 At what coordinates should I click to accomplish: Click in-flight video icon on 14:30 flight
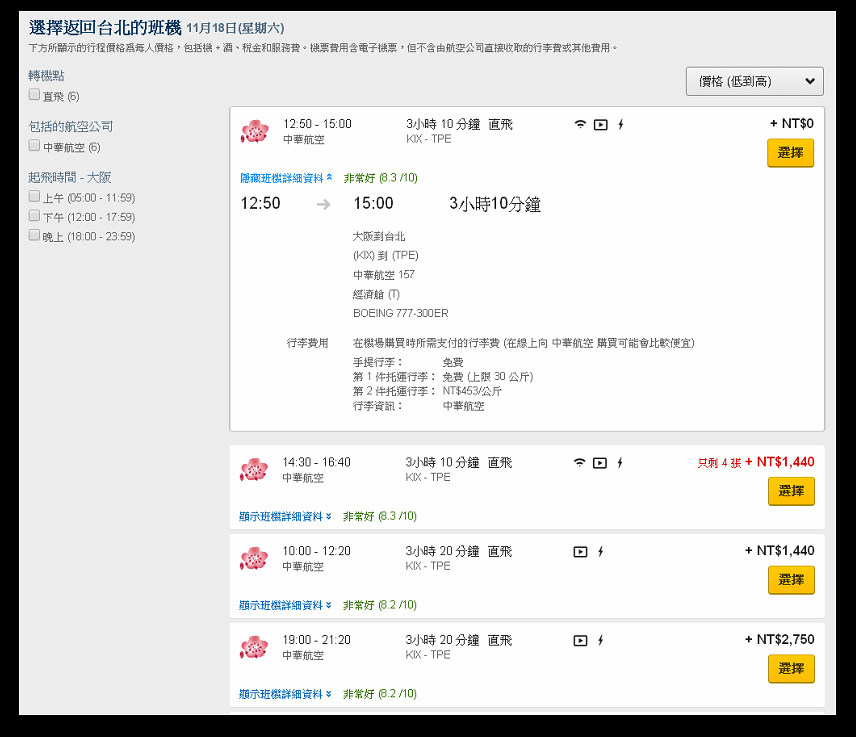[600, 463]
